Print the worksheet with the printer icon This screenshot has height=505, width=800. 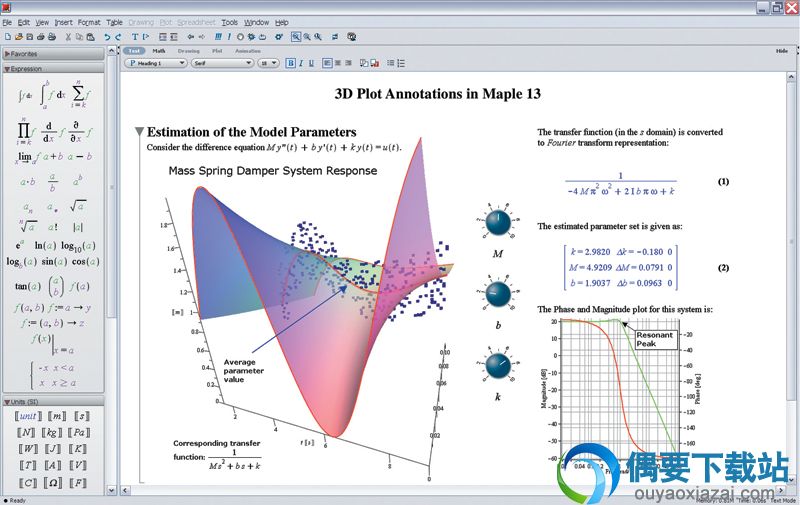41,37
